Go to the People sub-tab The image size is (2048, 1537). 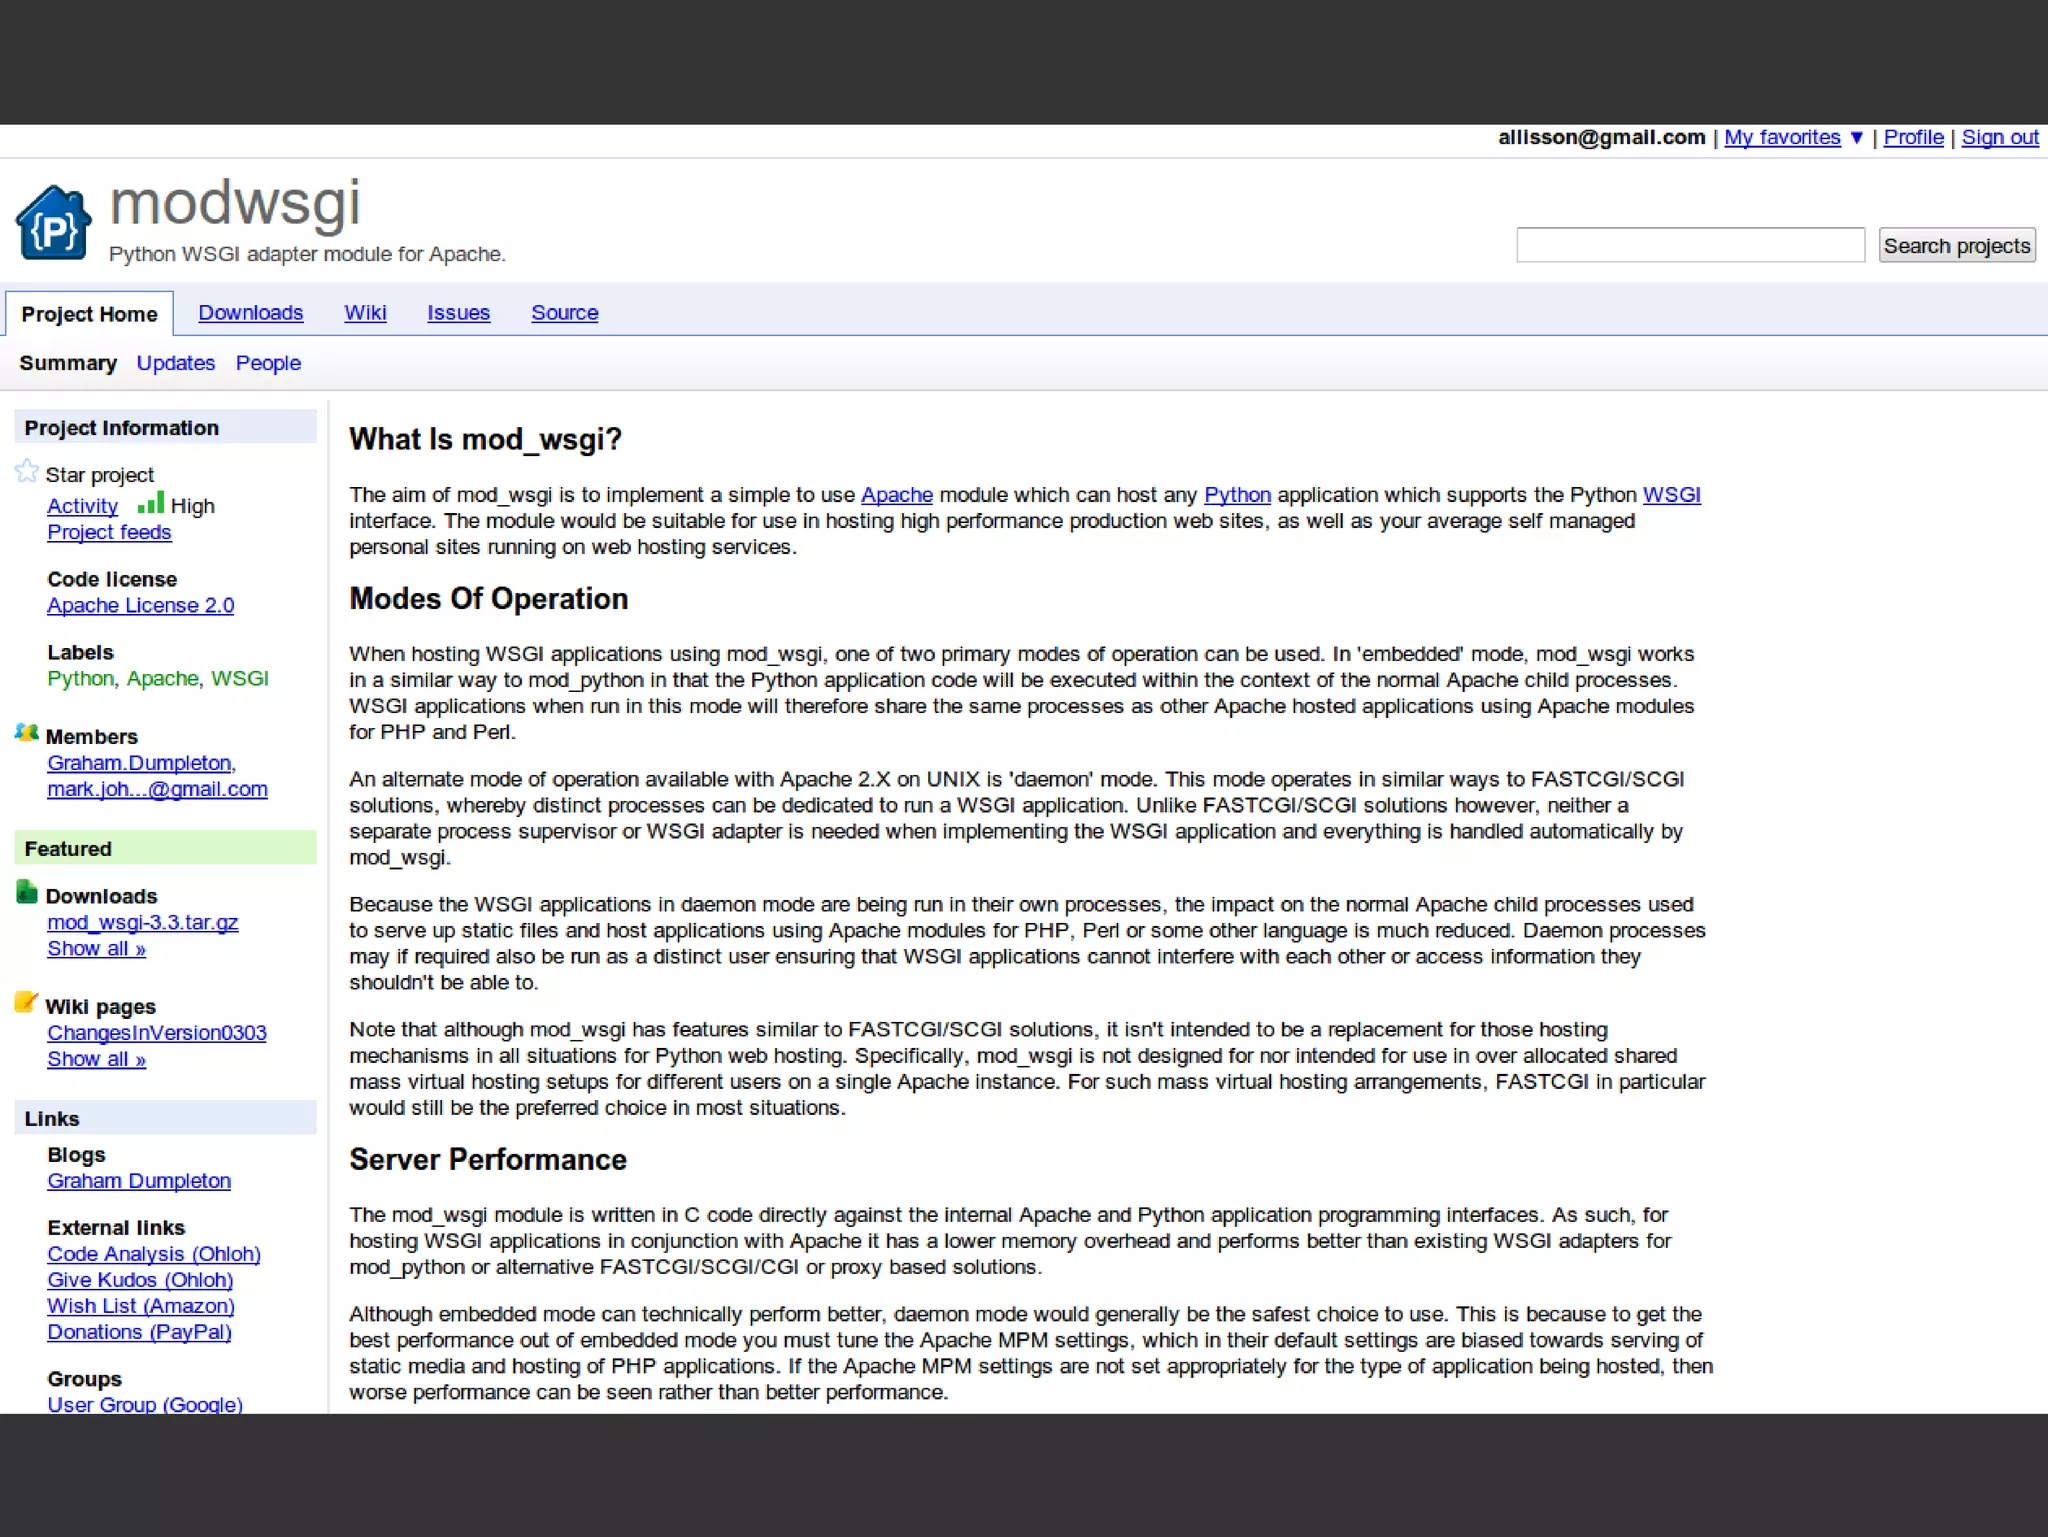pos(268,363)
